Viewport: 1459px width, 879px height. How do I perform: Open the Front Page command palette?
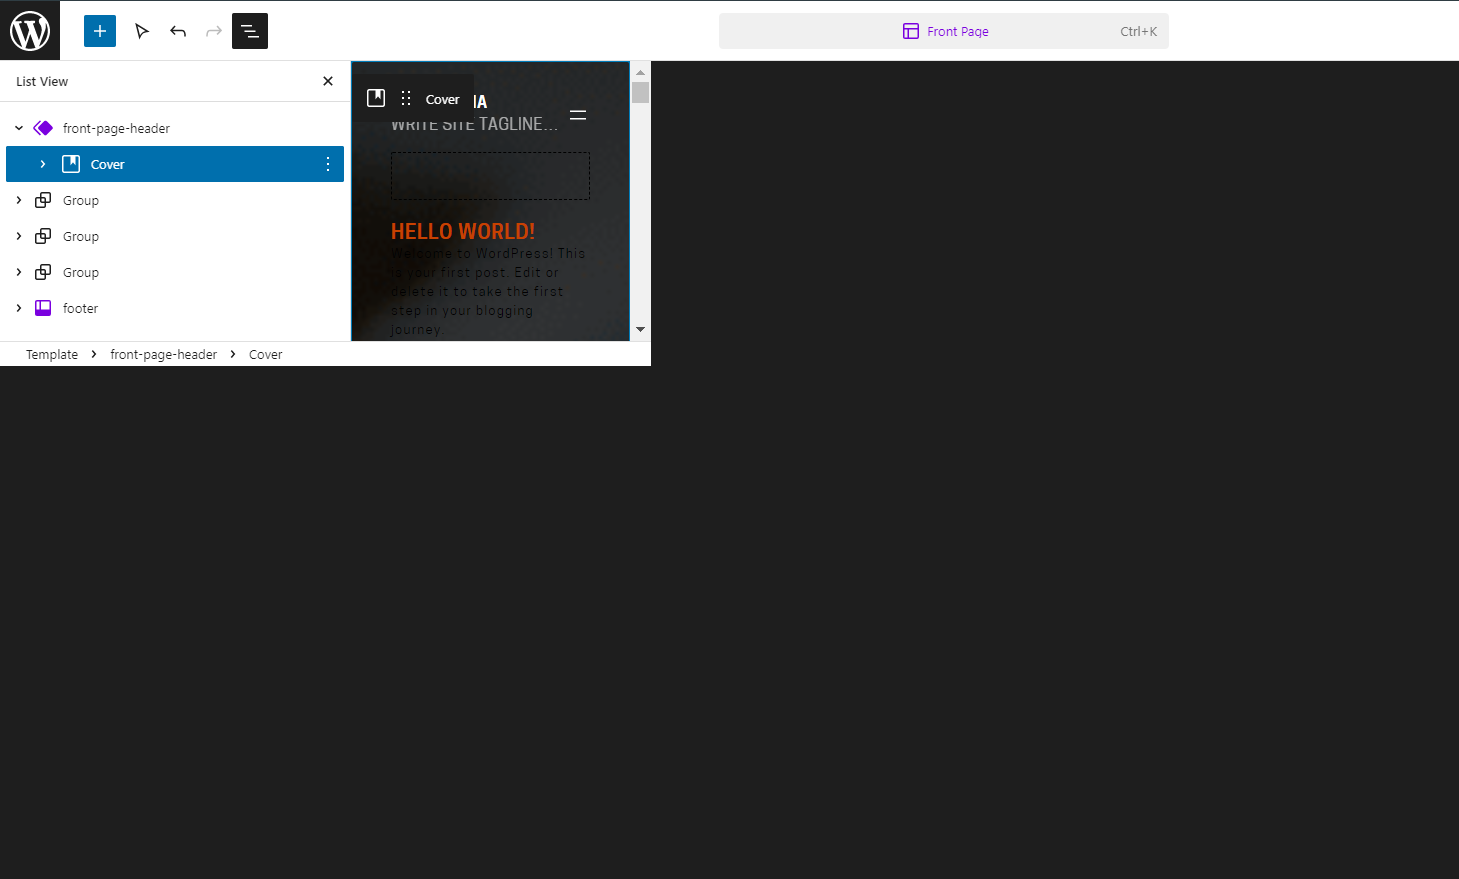point(944,31)
